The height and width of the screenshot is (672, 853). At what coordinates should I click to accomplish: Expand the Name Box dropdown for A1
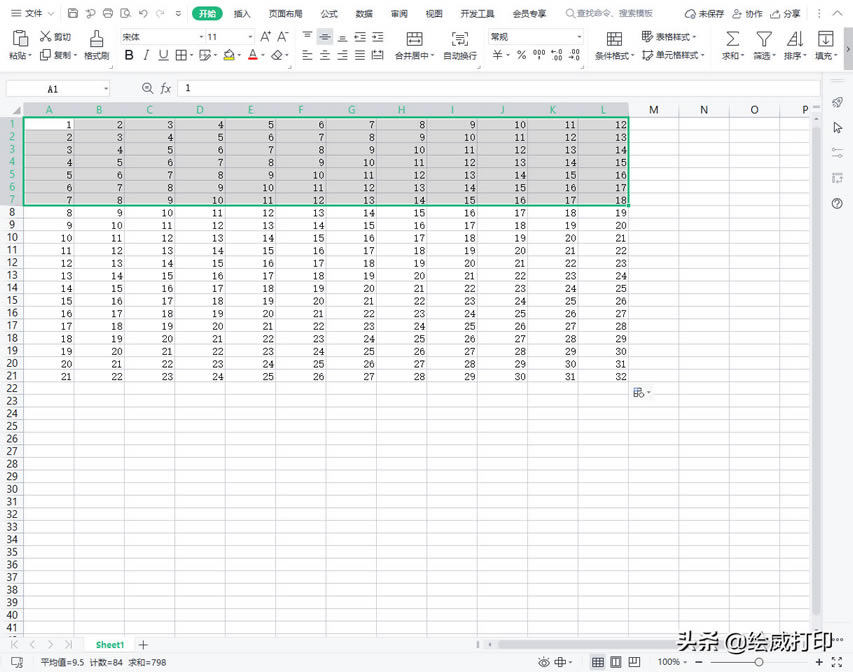tap(106, 89)
